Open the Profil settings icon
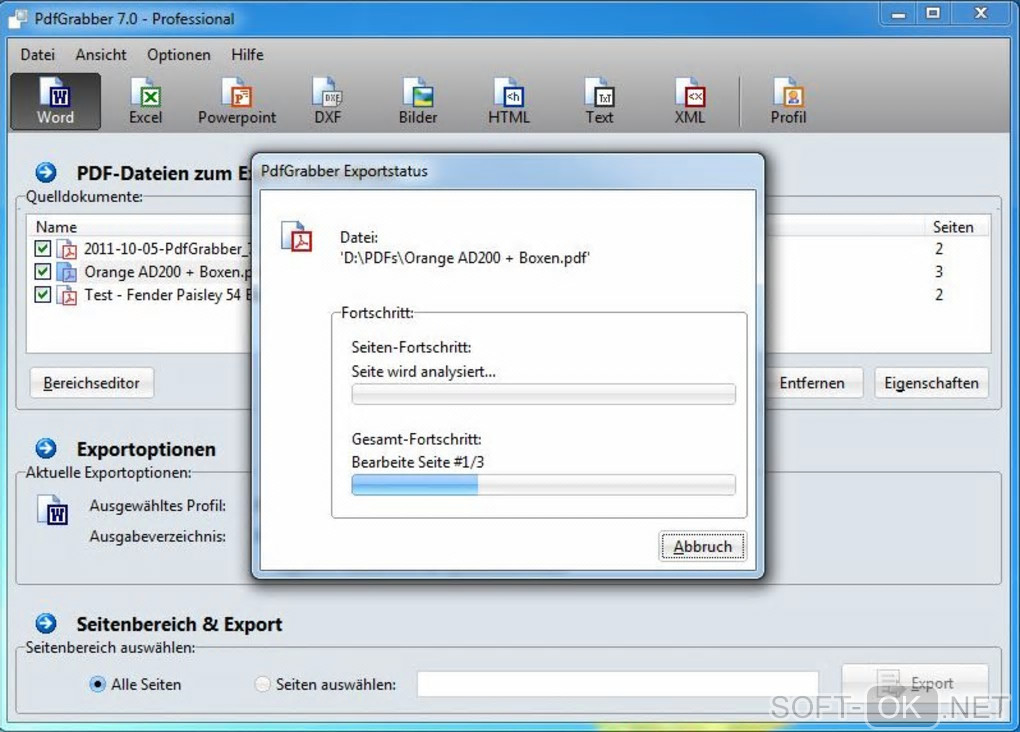Viewport: 1020px width, 732px height. [x=788, y=102]
